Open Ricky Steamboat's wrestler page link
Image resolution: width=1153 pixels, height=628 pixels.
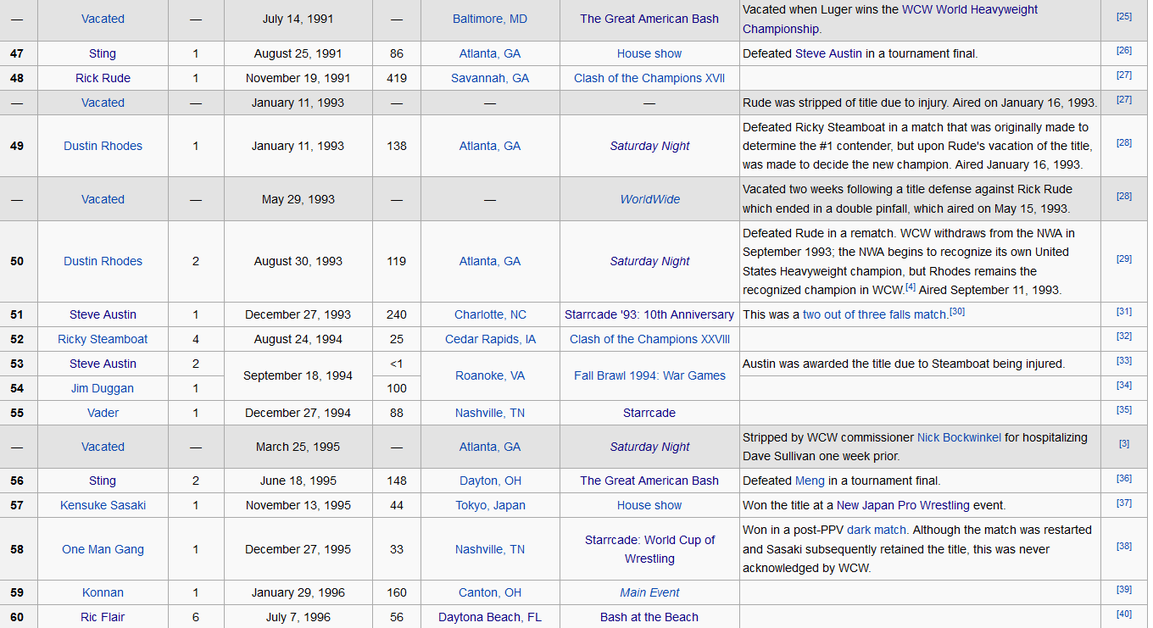click(102, 339)
